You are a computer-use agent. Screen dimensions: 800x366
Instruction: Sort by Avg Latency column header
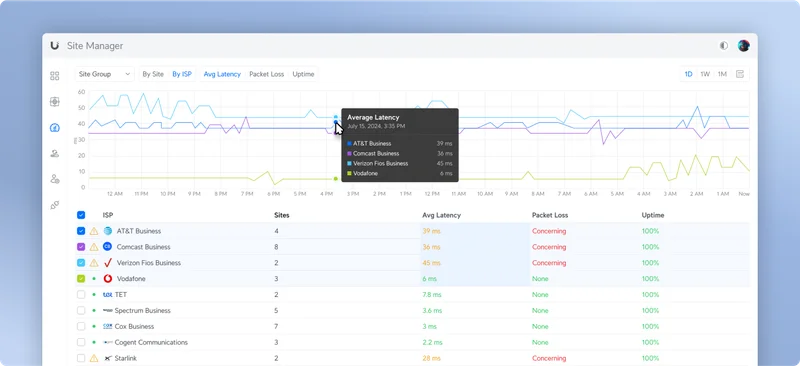(x=441, y=215)
